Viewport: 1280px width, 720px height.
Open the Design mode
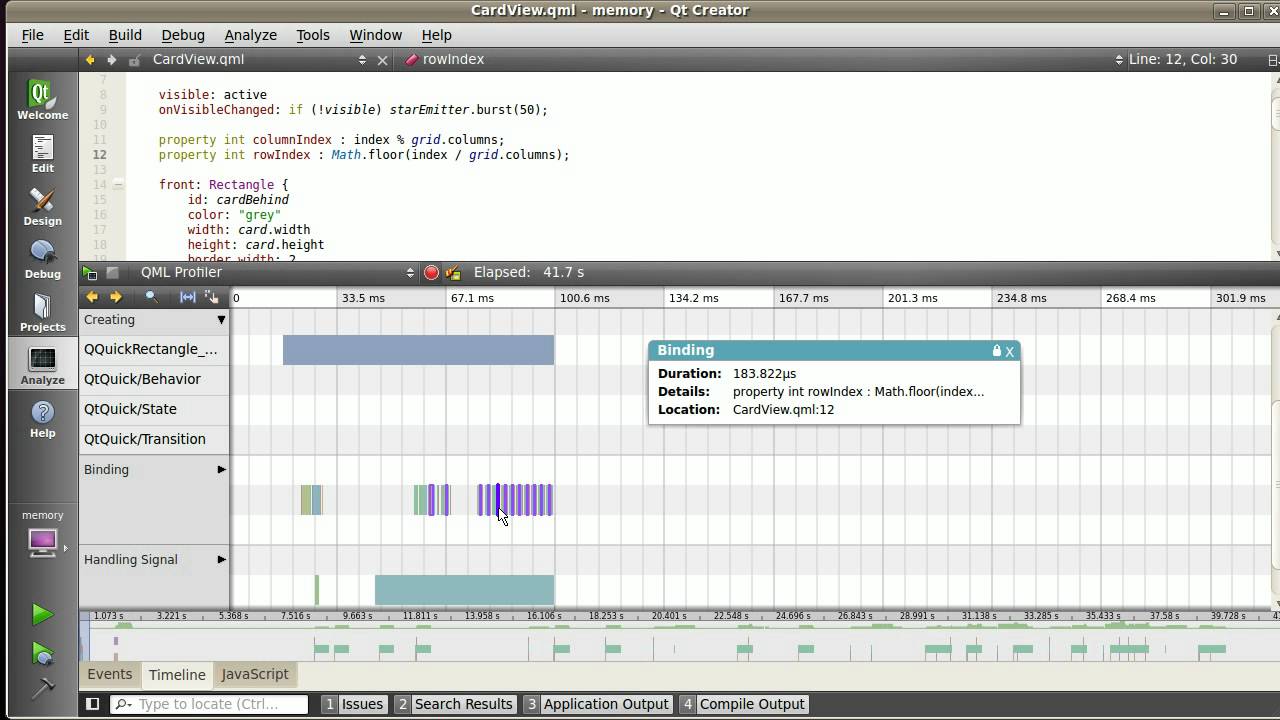(42, 207)
